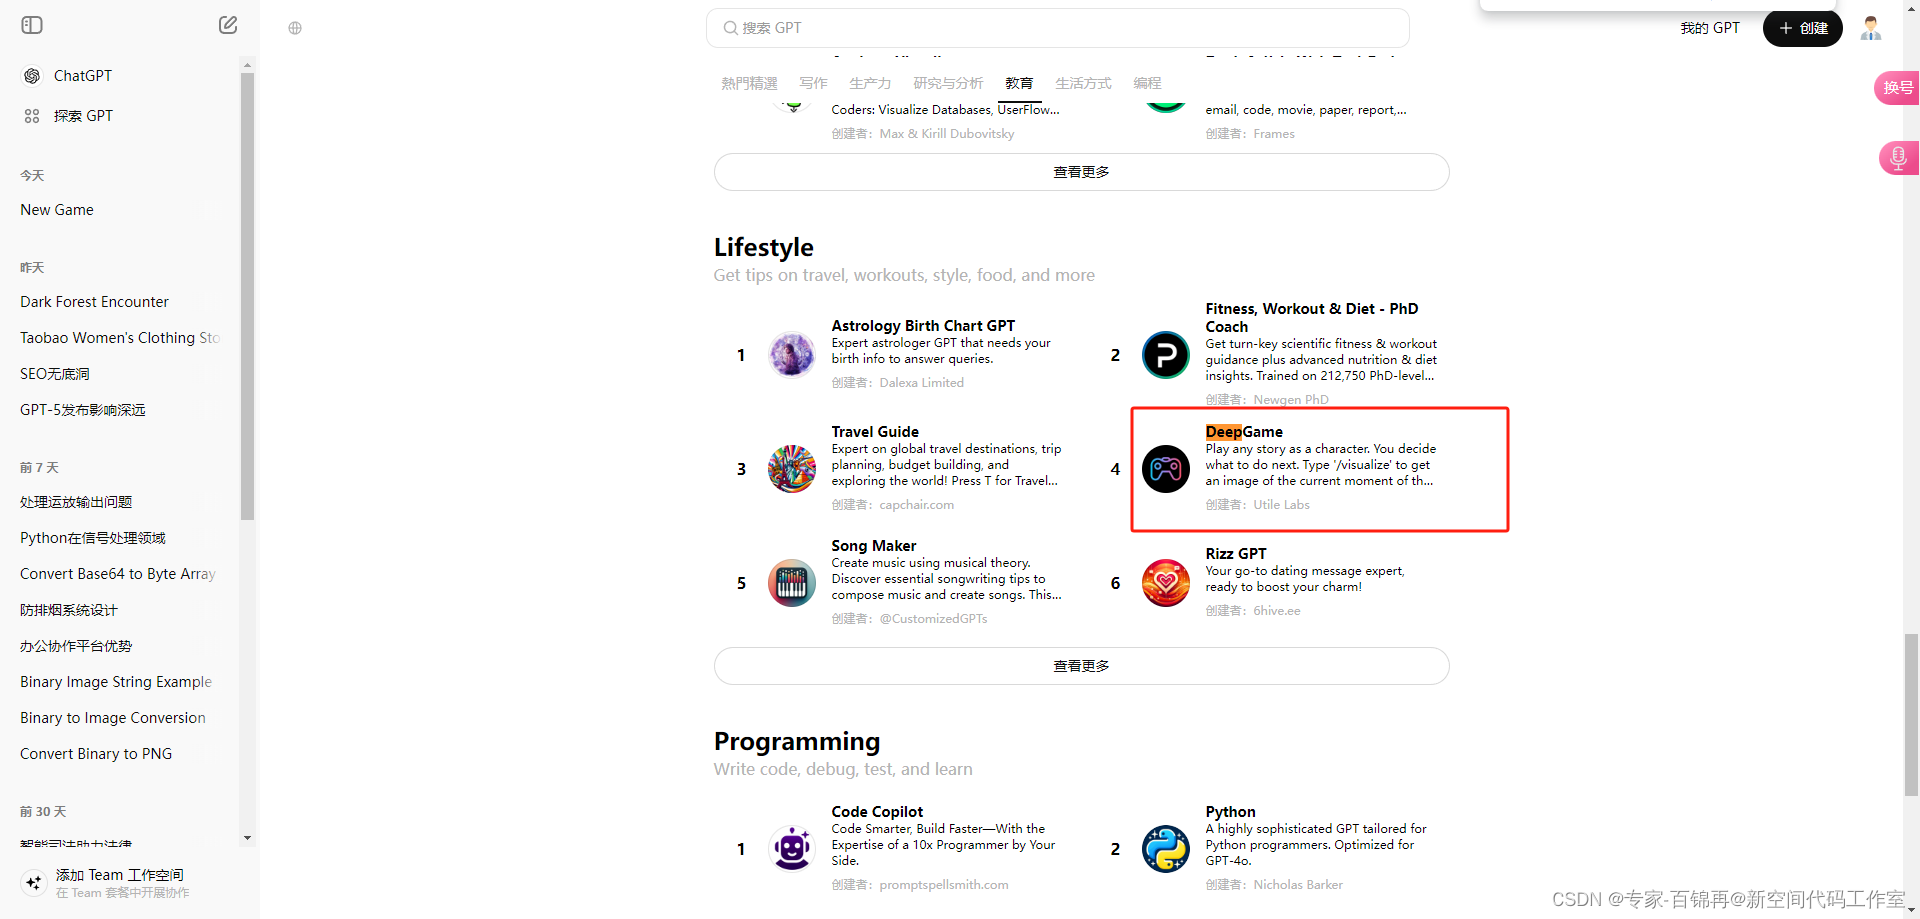Screen dimensions: 1920x919
Task: Click the 创建 button
Action: click(1802, 28)
